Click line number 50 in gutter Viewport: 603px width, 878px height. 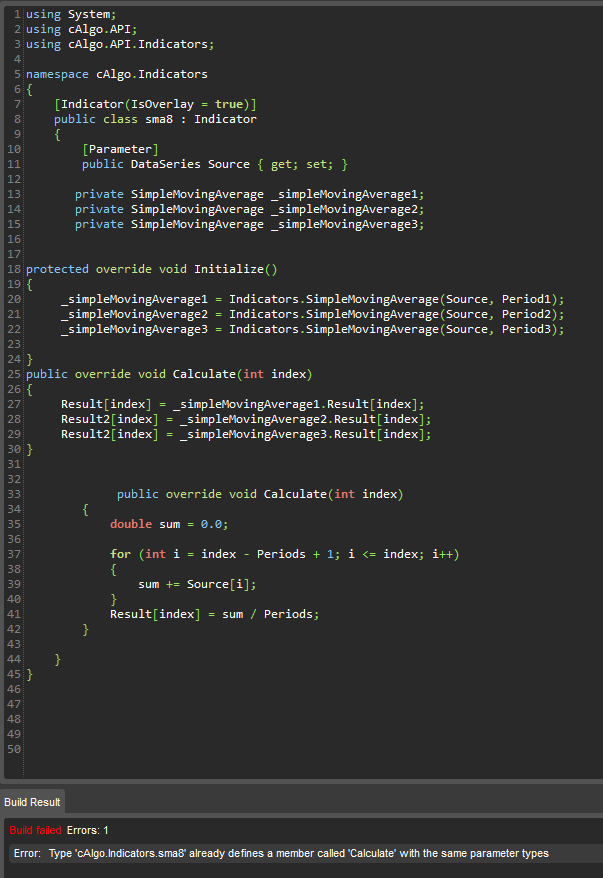coord(14,749)
